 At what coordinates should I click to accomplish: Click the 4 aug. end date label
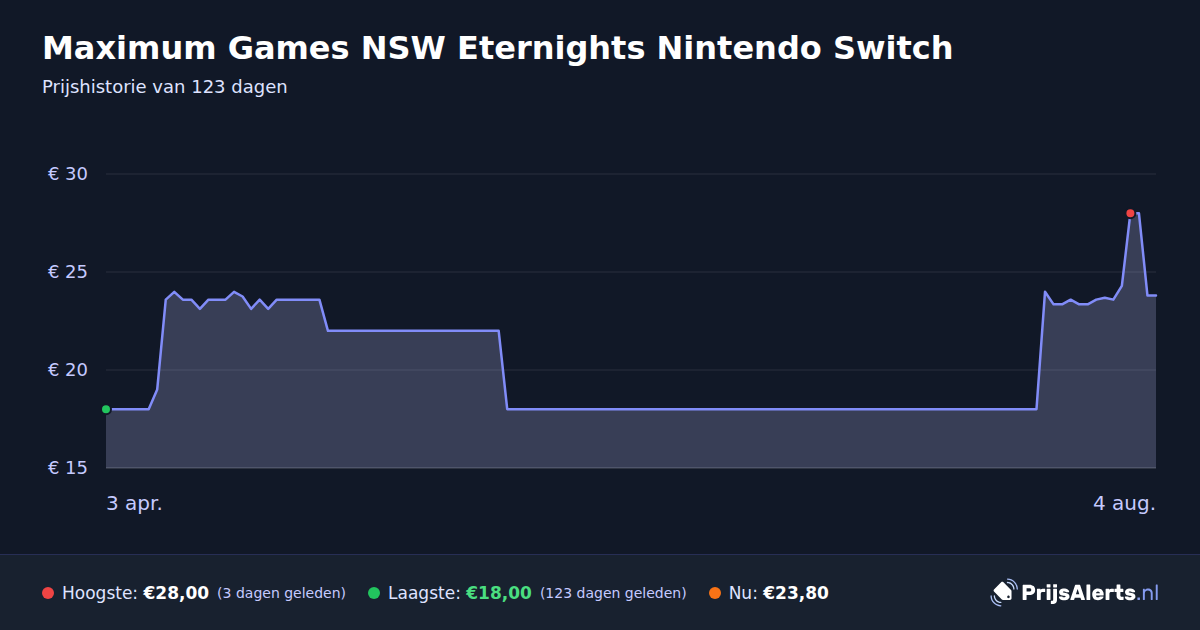pyautogui.click(x=1124, y=503)
